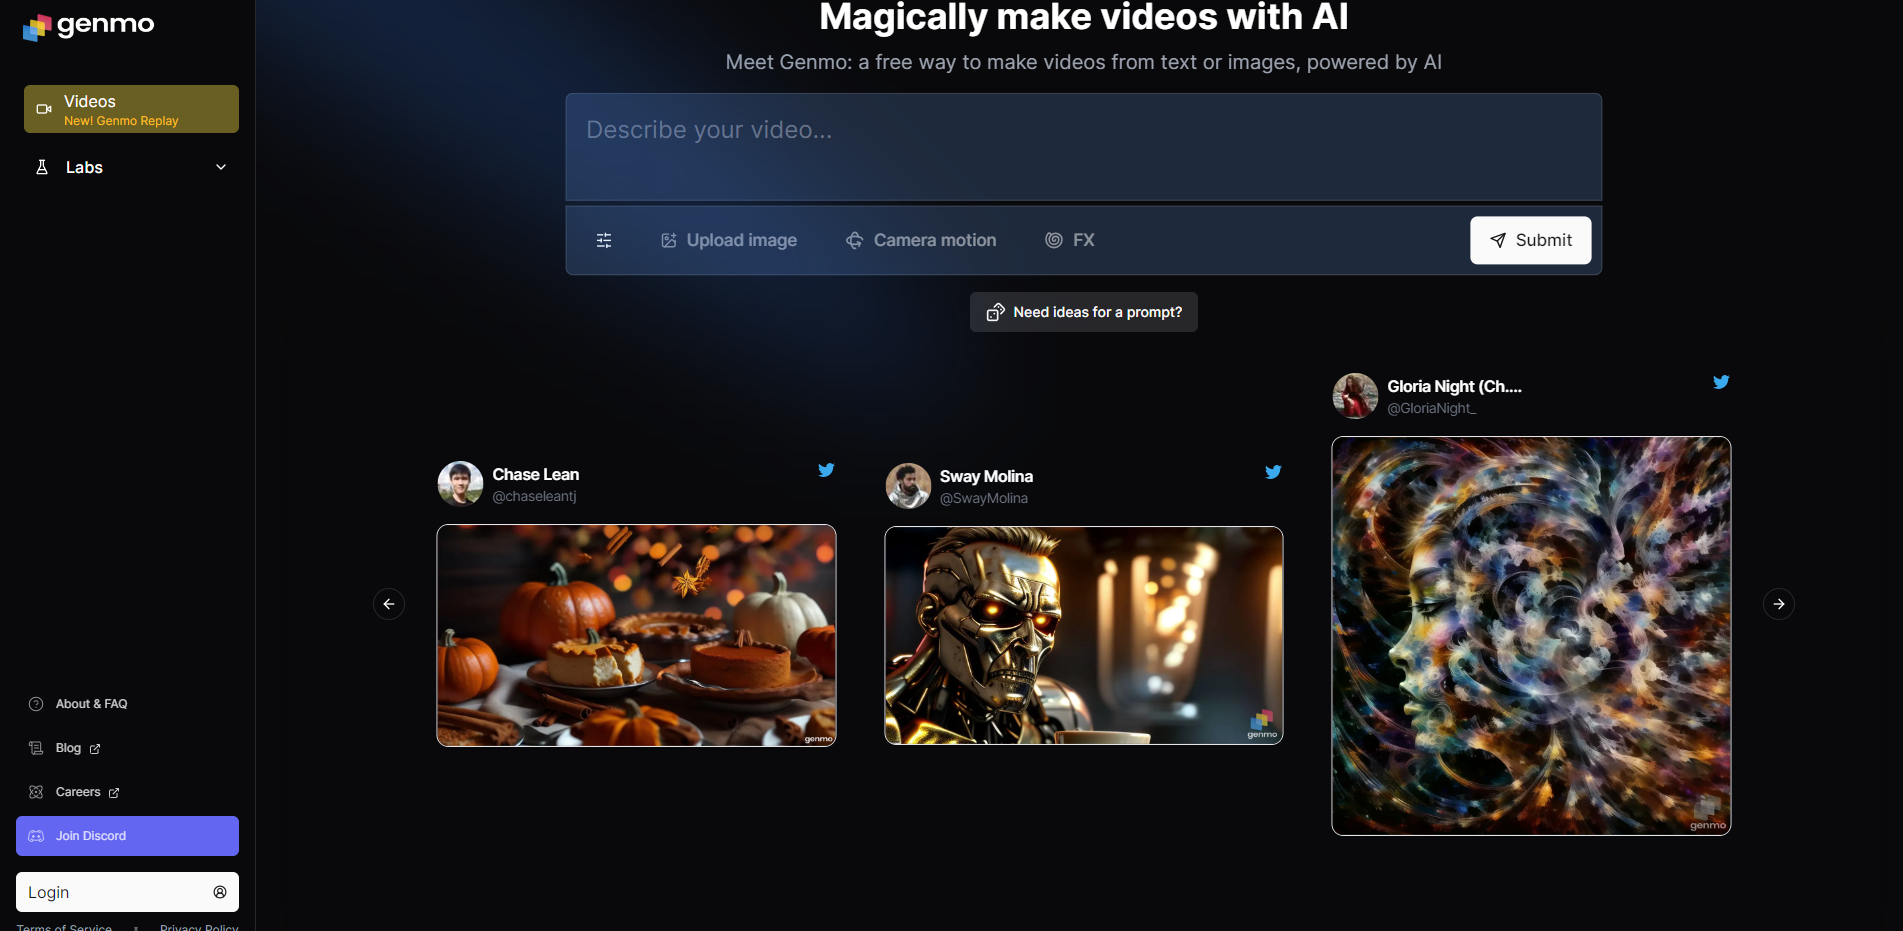This screenshot has width=1903, height=931.
Task: Open the FX effects menu
Action: pos(1070,240)
